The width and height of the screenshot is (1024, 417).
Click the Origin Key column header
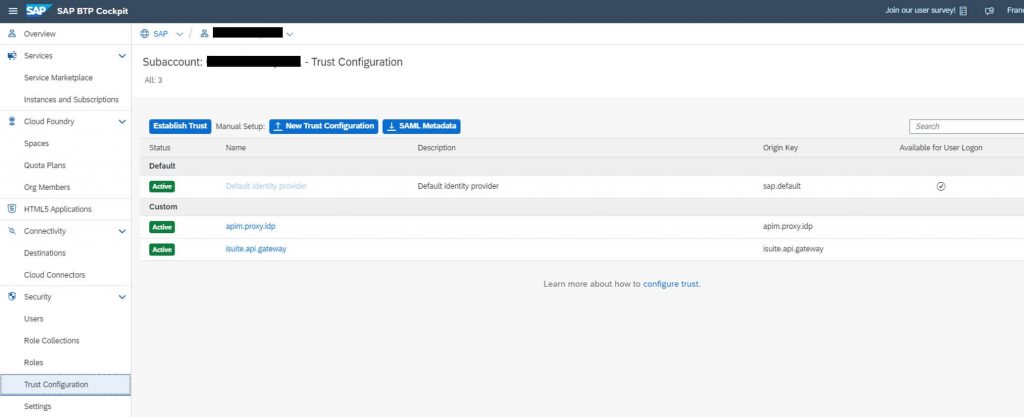coord(780,148)
